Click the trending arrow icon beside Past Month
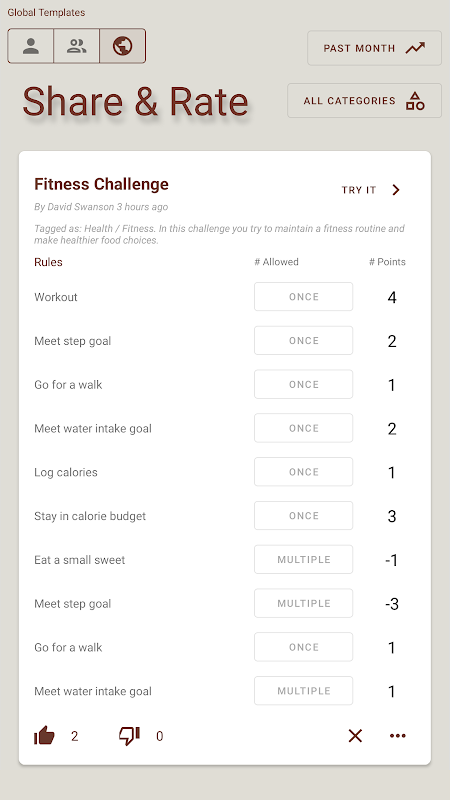The width and height of the screenshot is (450, 800). click(415, 48)
